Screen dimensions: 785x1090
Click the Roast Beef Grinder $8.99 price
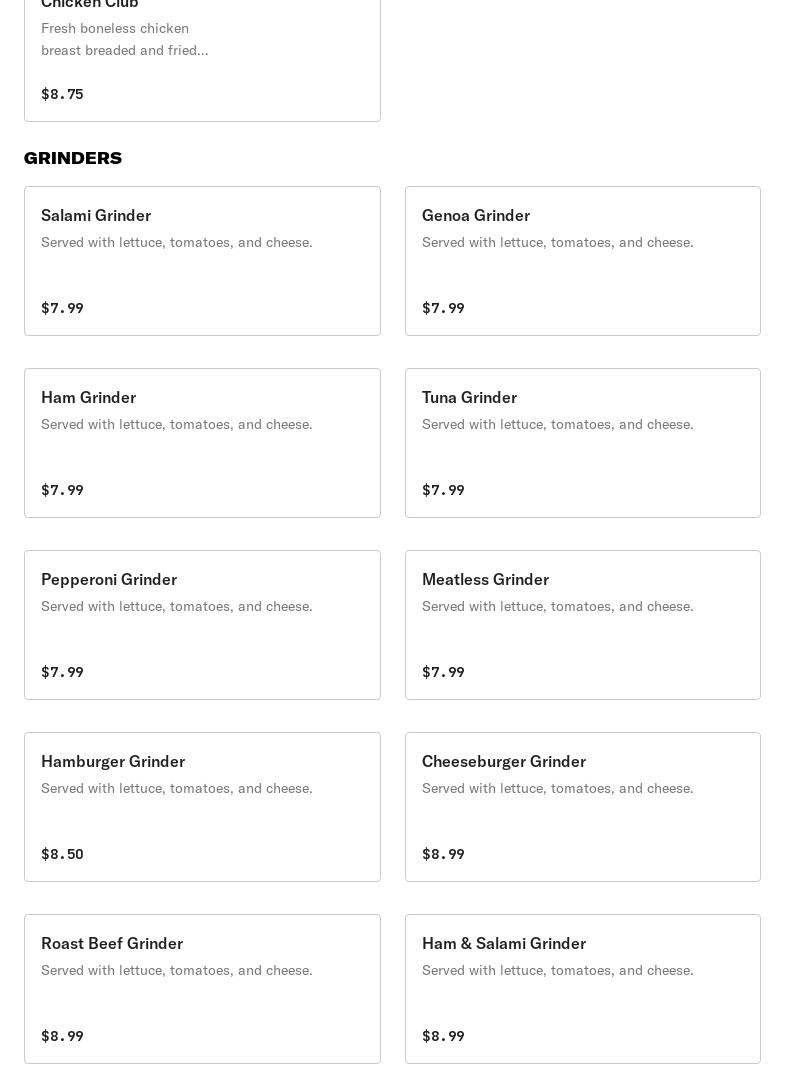(62, 1036)
